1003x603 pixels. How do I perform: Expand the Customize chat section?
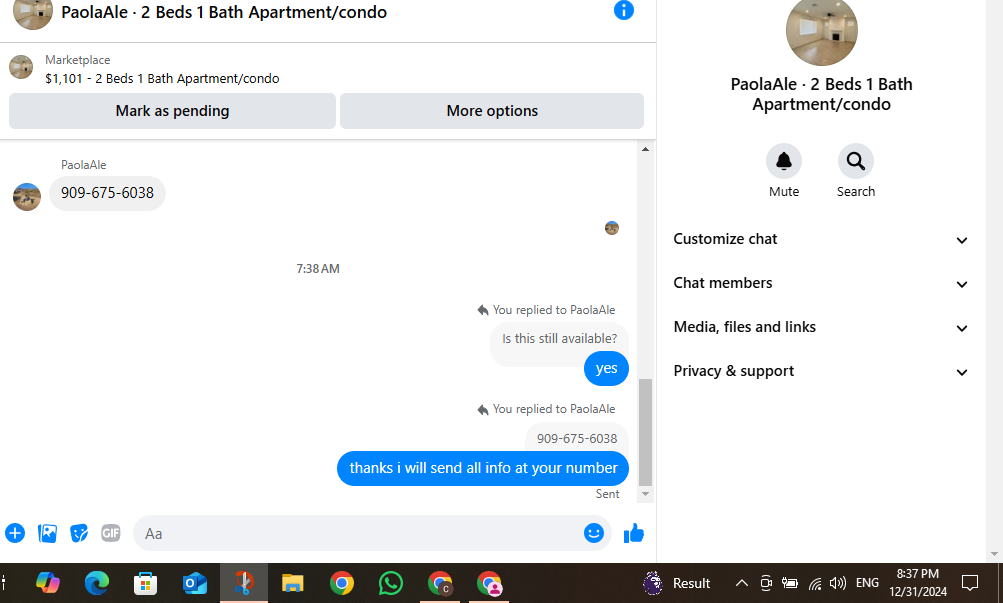click(x=821, y=239)
